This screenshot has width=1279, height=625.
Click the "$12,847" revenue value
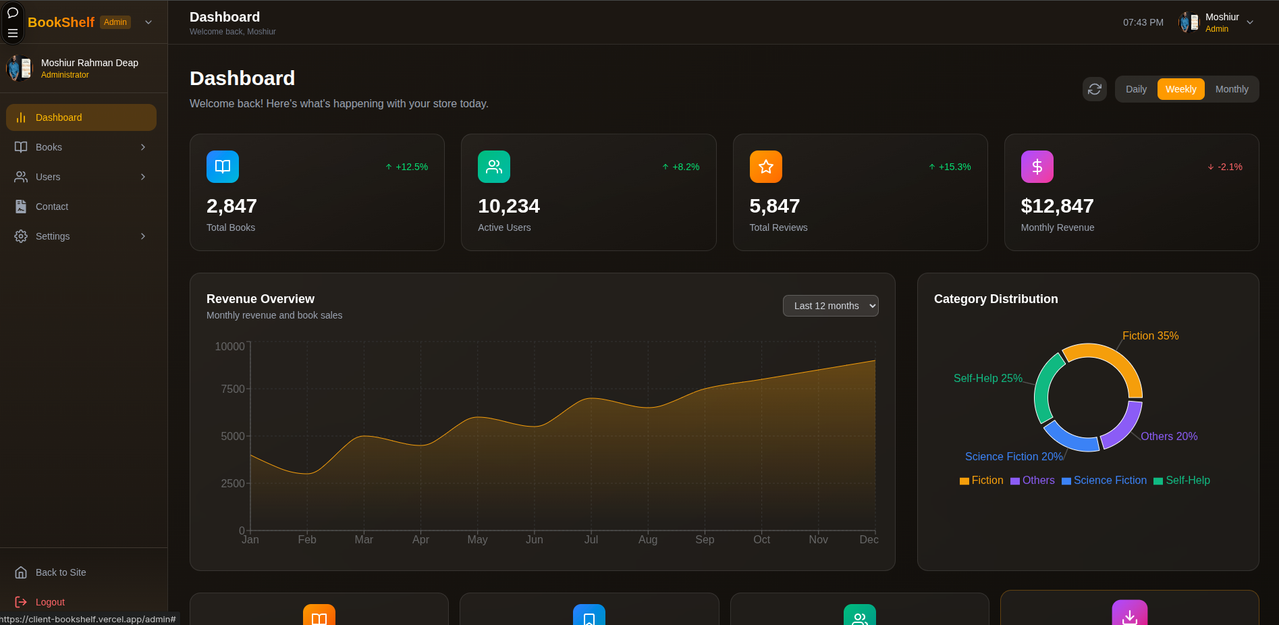point(1057,206)
